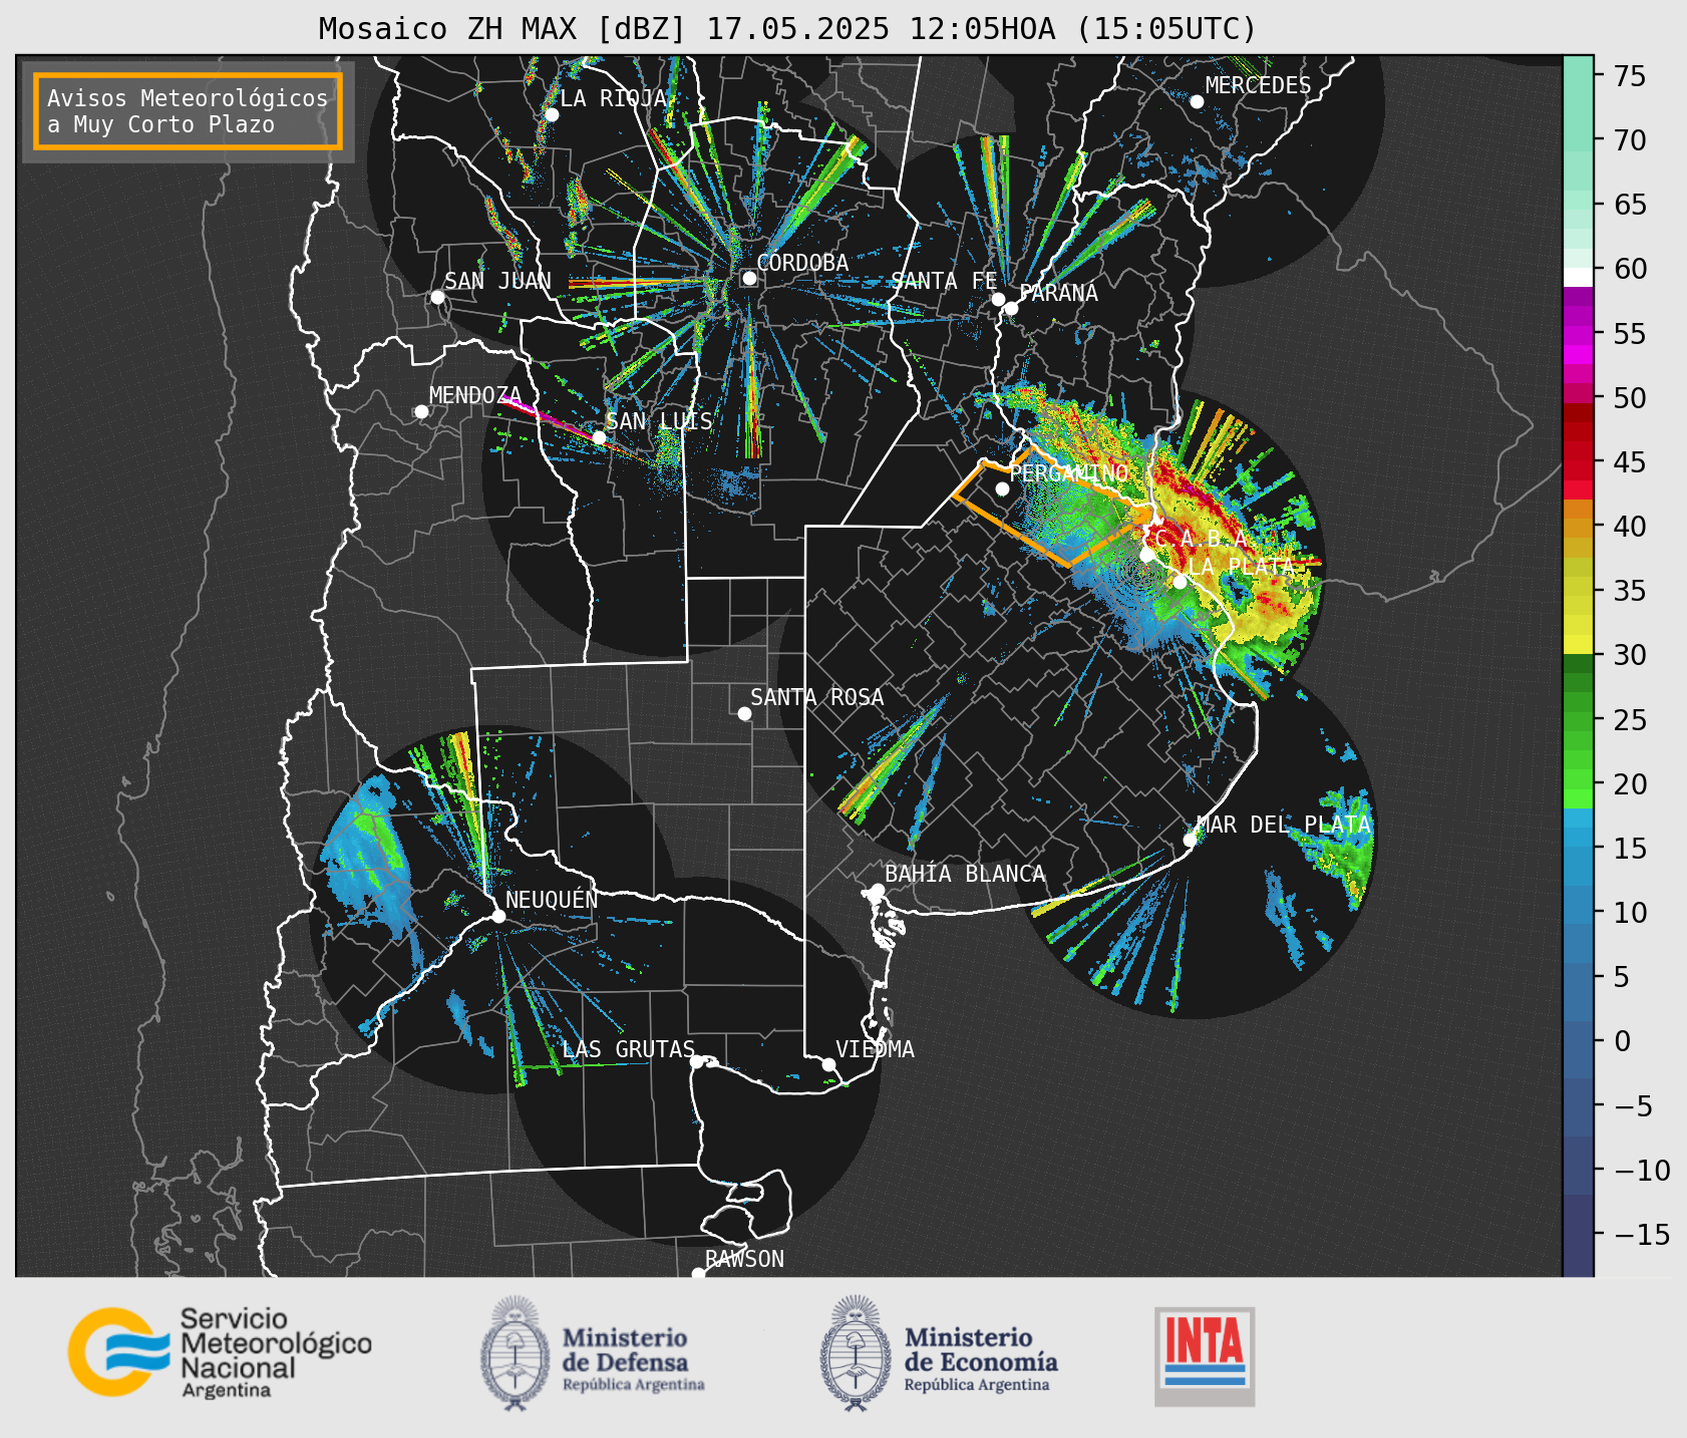Image resolution: width=1687 pixels, height=1438 pixels.
Task: Click the 60 dBZ white band on color scale
Action: click(x=1578, y=276)
